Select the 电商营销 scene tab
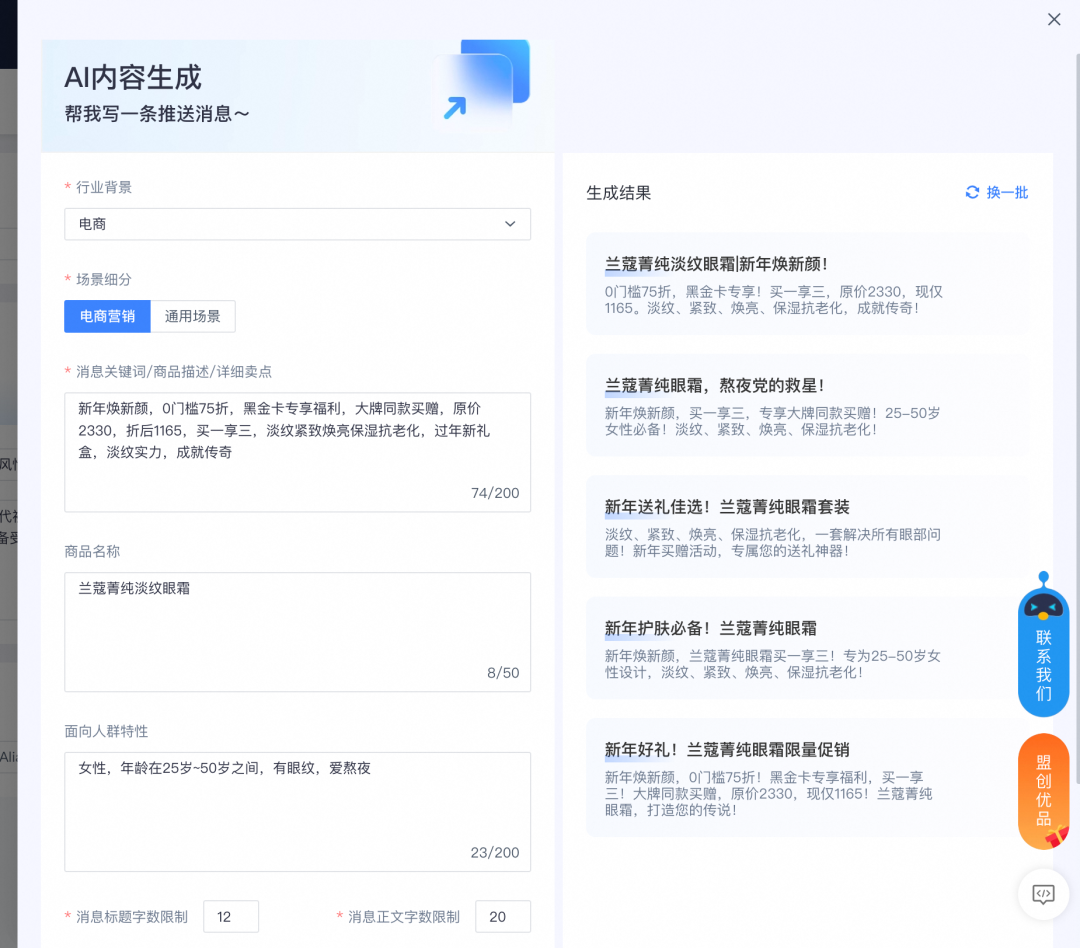 click(x=107, y=316)
